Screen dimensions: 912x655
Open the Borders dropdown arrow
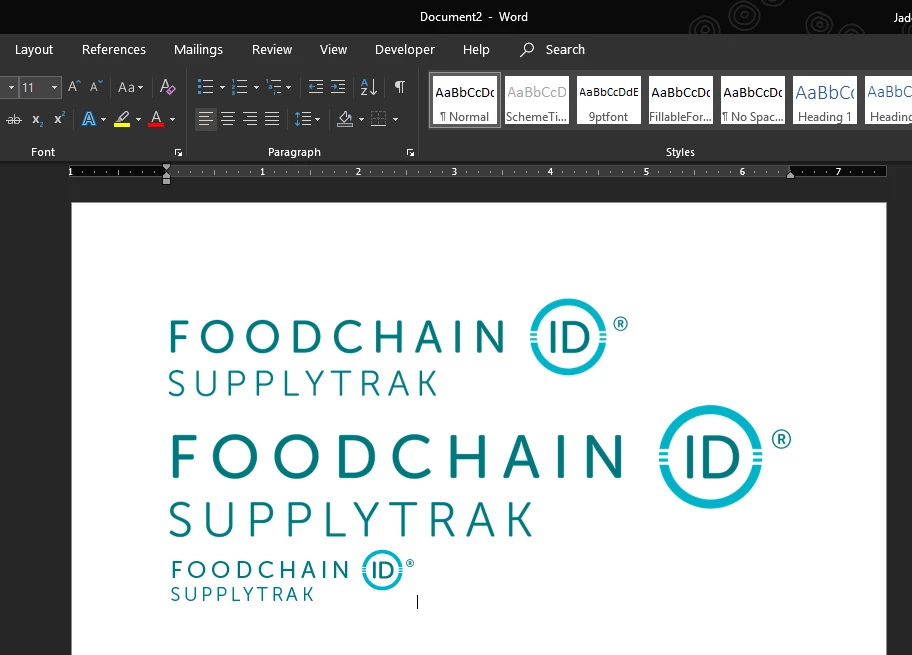click(396, 120)
